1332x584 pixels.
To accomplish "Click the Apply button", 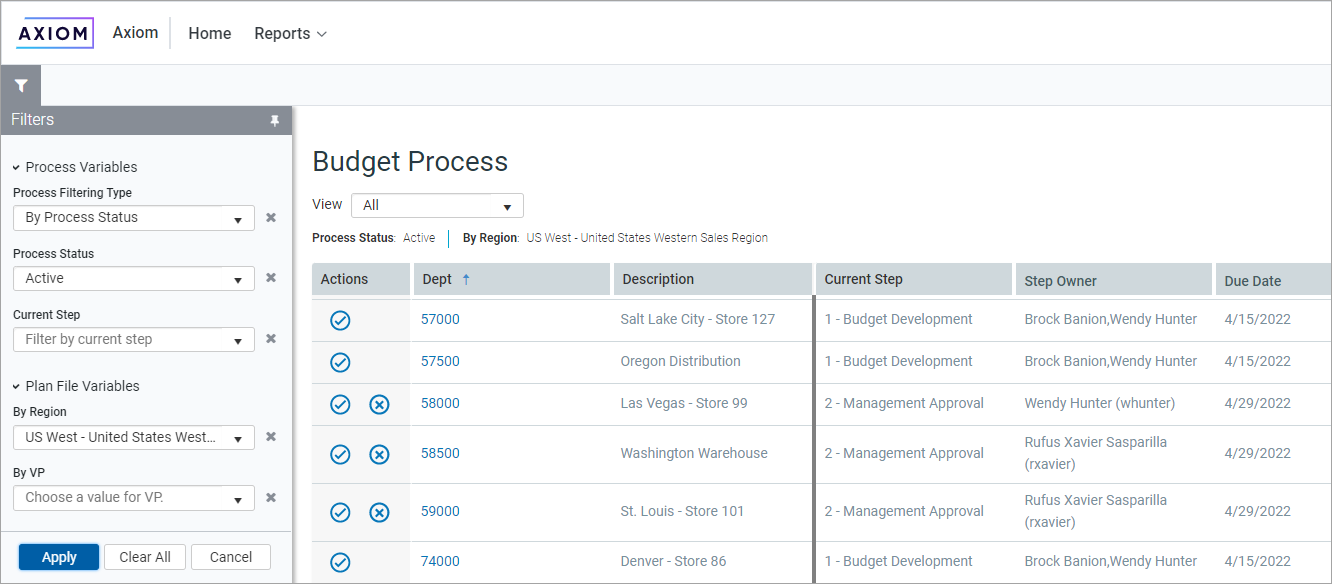I will pyautogui.click(x=59, y=557).
